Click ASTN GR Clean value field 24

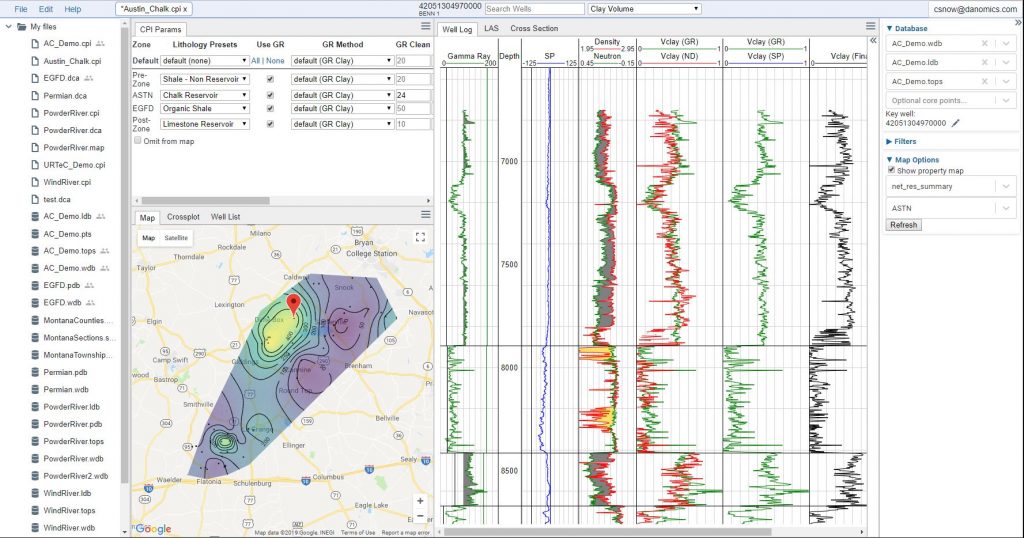(x=413, y=95)
